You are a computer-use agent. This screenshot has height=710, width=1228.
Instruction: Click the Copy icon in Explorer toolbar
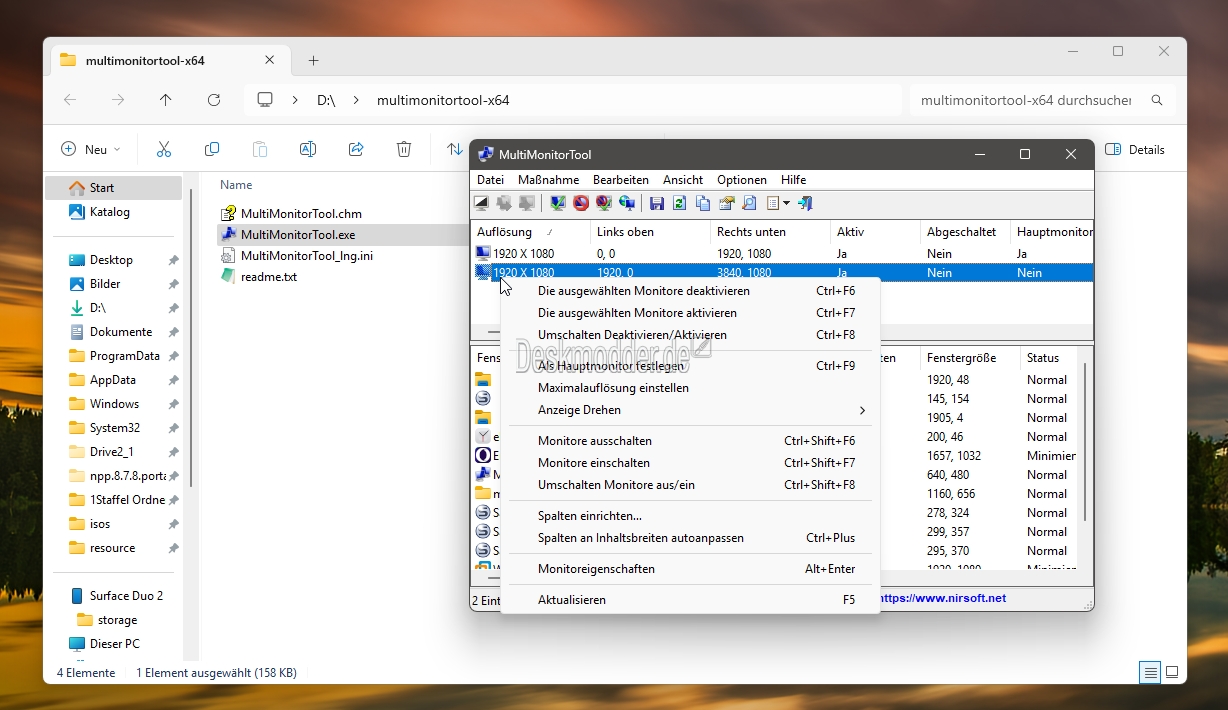point(212,149)
